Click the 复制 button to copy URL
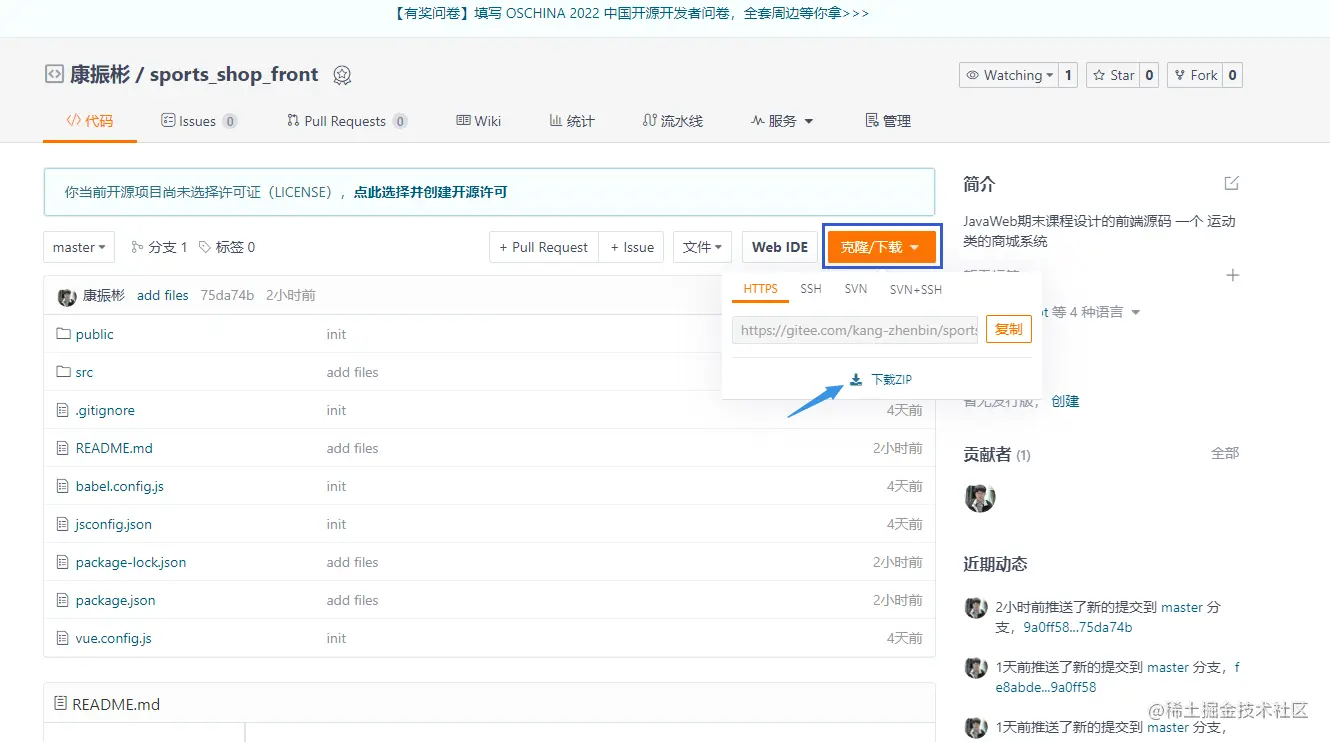Screen dimensions: 1330x742 pos(1009,329)
